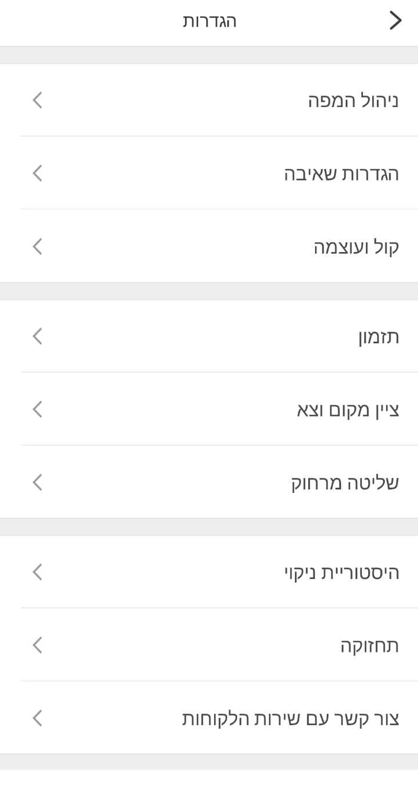Click chevron of customer service row
The image size is (418, 792).
(x=37, y=718)
